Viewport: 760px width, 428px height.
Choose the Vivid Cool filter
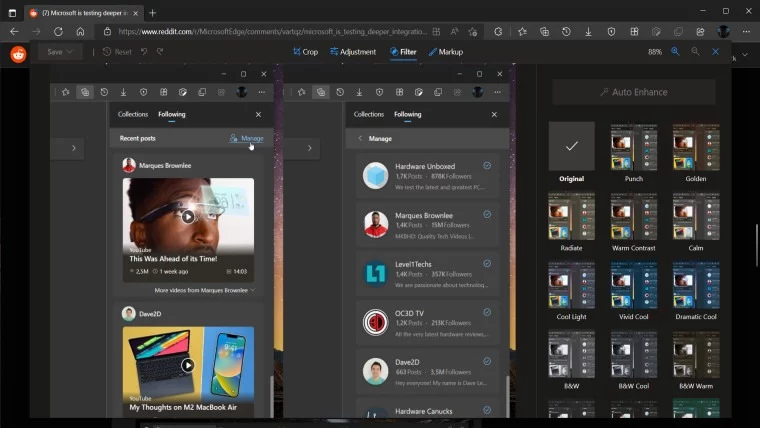click(633, 285)
